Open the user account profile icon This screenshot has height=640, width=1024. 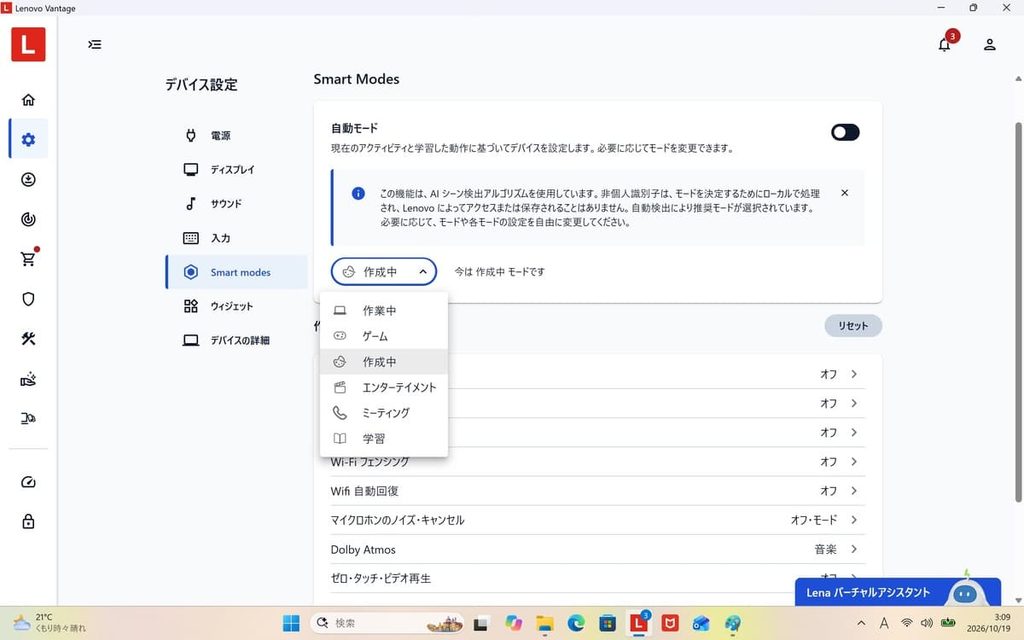989,44
